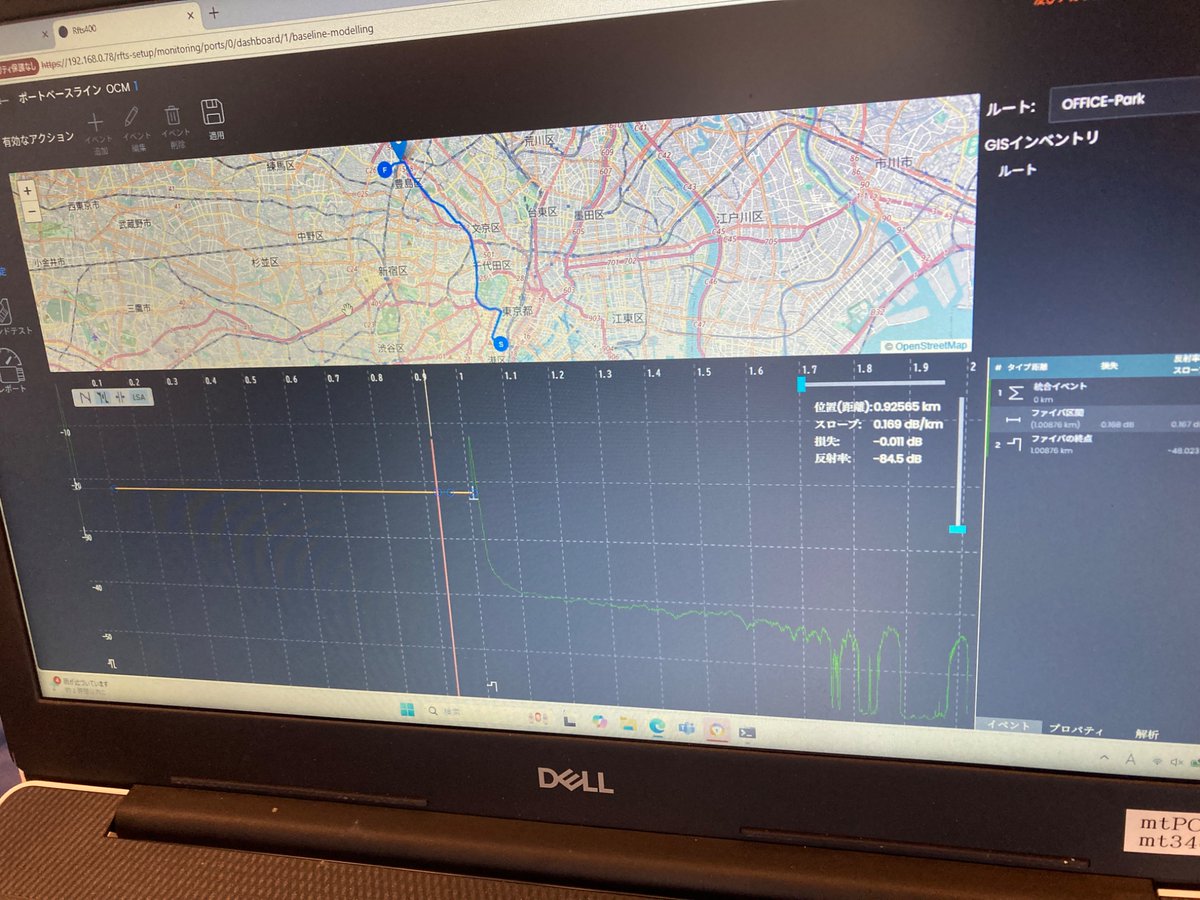Open a new browser tab with plus
This screenshot has height=900, width=1200.
click(x=213, y=13)
